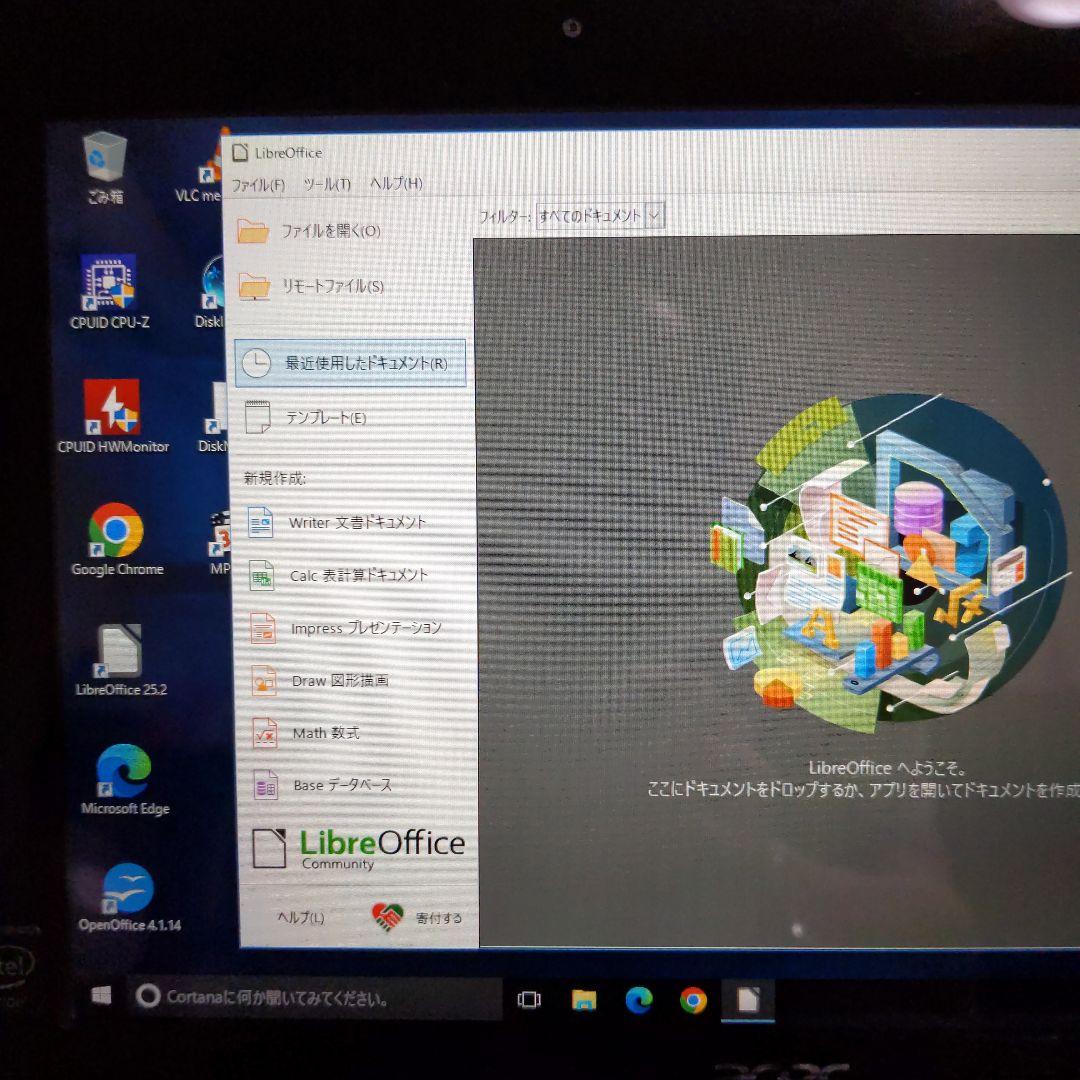
Task: Click the clock icon for recent documents
Action: [x=256, y=363]
